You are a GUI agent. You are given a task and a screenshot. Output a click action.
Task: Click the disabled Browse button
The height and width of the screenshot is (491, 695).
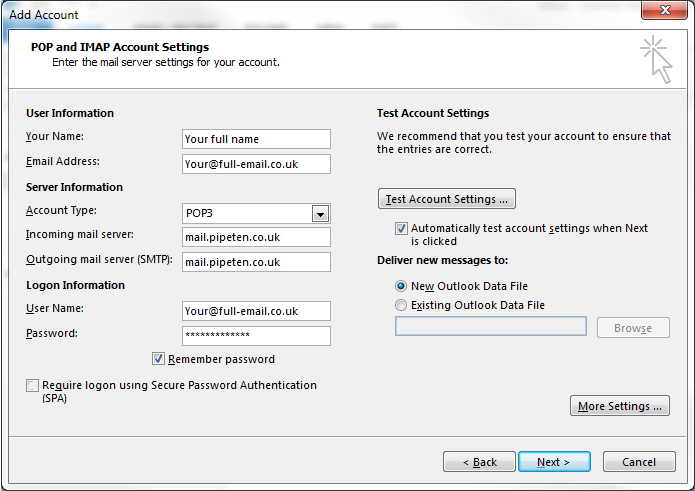coord(633,328)
